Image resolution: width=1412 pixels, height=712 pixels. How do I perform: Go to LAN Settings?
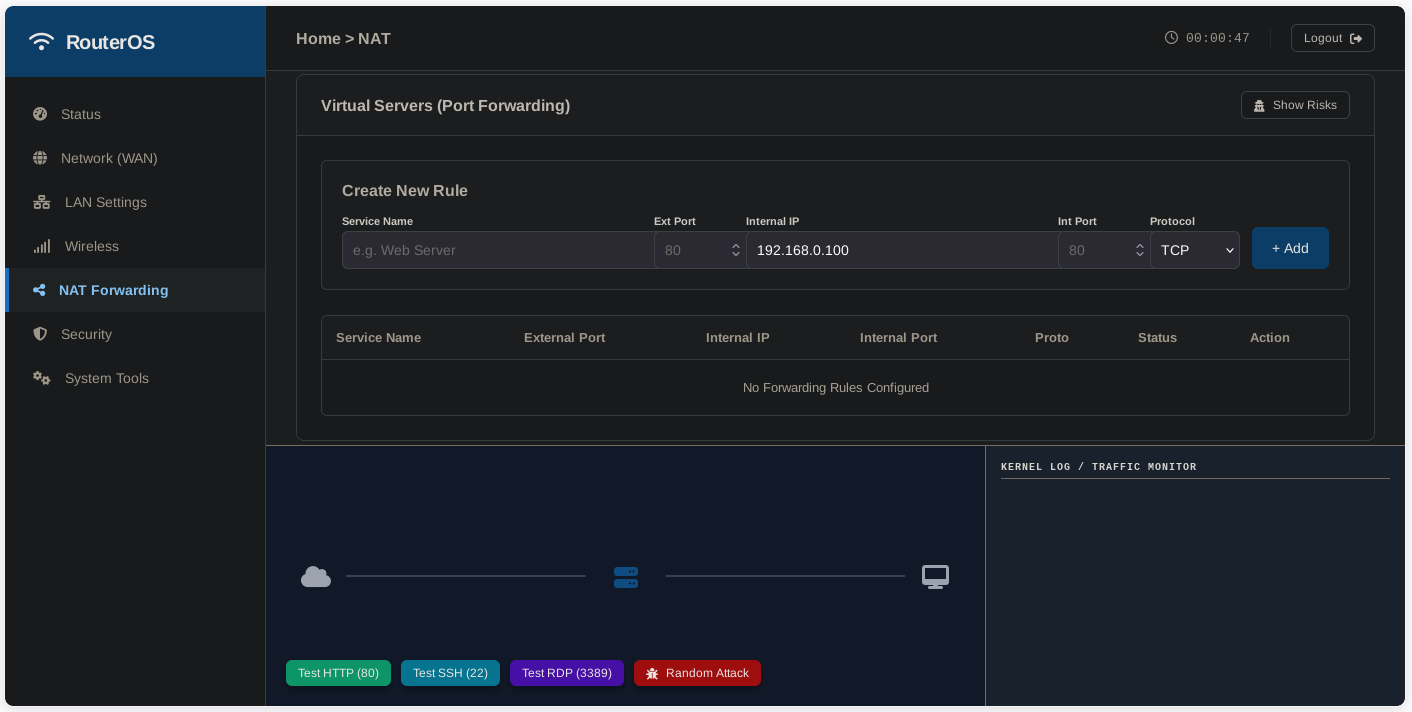click(x=135, y=202)
